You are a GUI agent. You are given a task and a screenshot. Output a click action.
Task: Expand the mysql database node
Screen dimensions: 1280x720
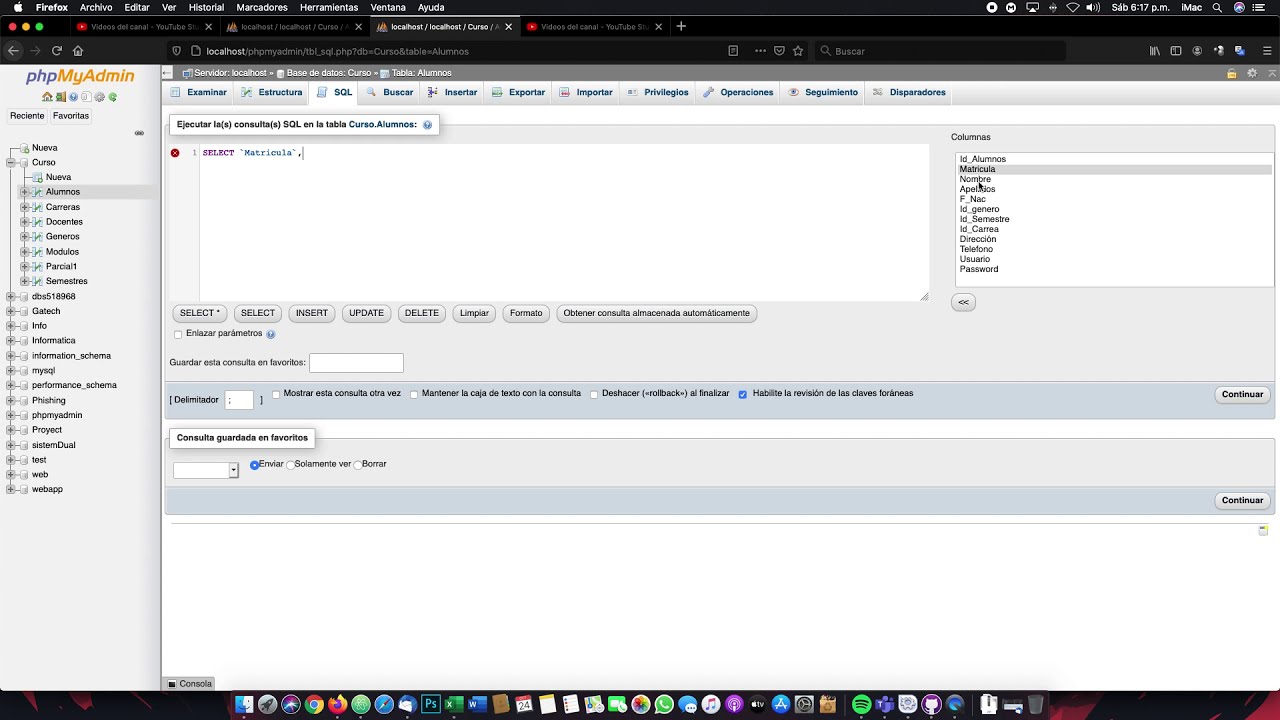(x=11, y=371)
